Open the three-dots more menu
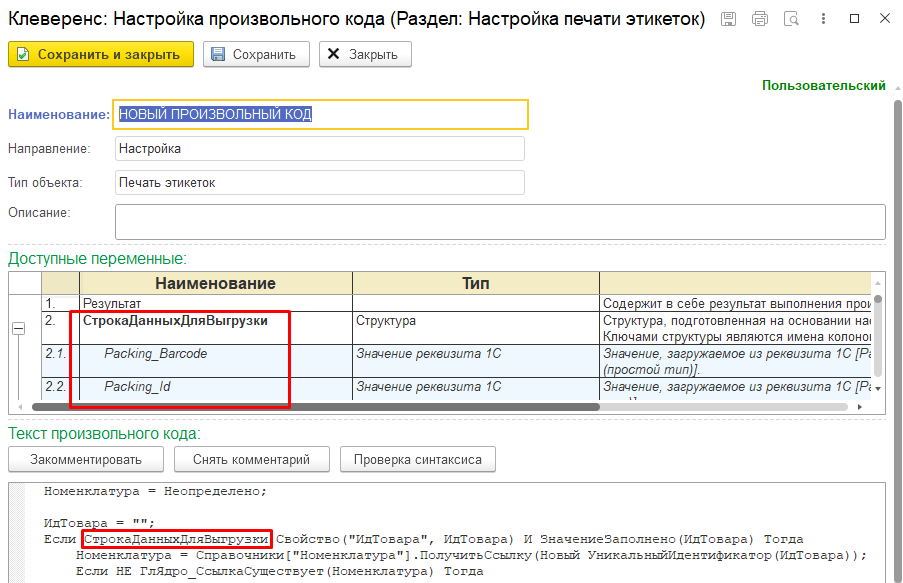 pyautogui.click(x=824, y=19)
